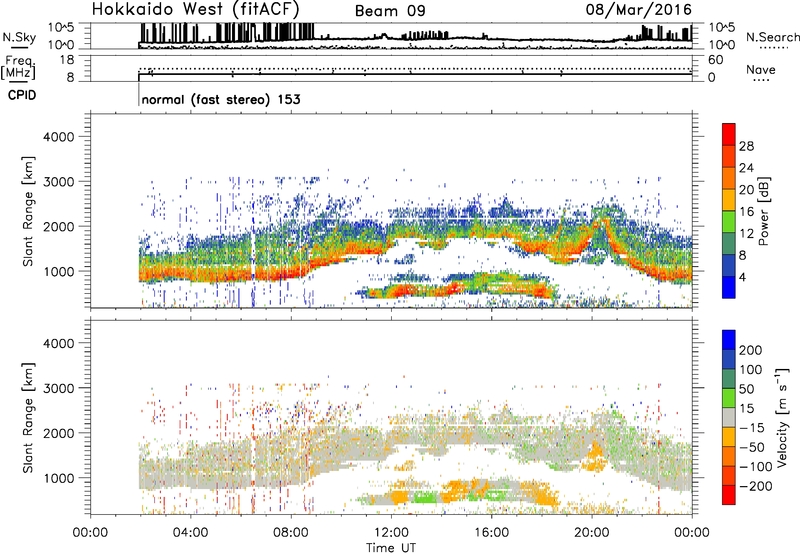
Task: Click 'Slant Range [km]' label of power panel
Action: 28,211
